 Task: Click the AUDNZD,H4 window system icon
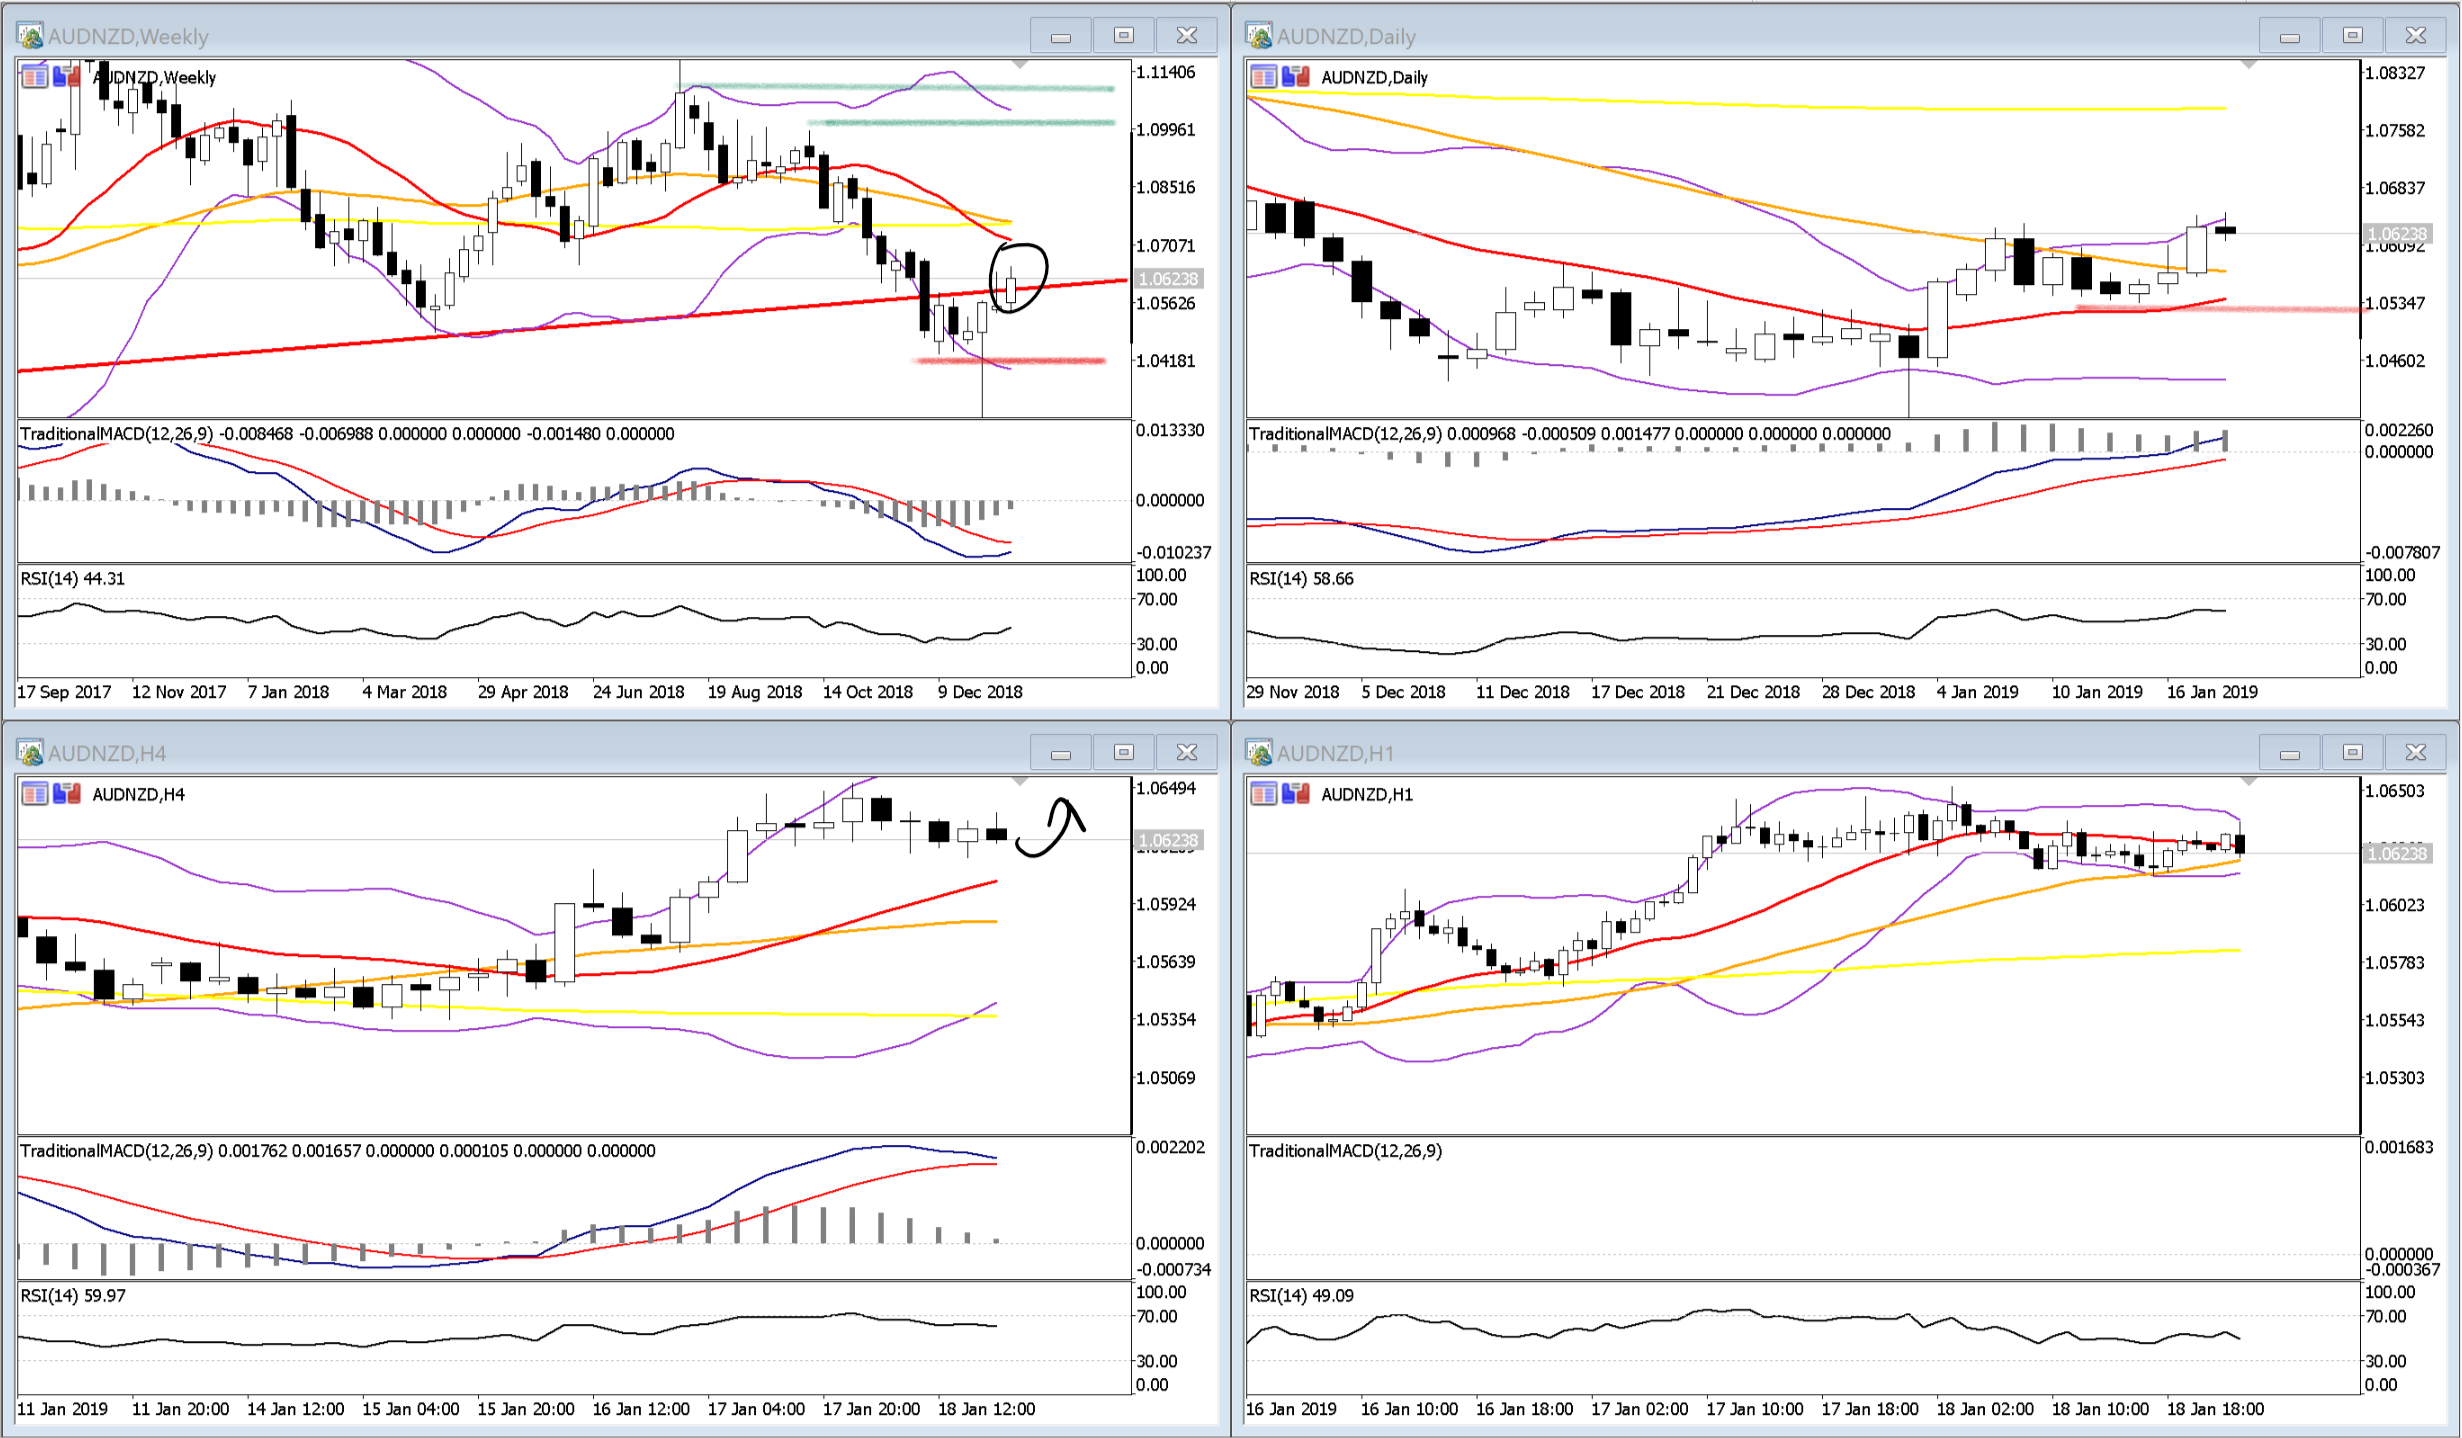coord(30,752)
